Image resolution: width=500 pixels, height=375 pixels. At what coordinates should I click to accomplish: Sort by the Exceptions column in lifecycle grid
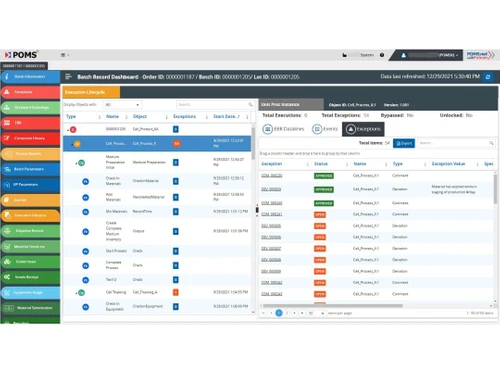tap(184, 117)
